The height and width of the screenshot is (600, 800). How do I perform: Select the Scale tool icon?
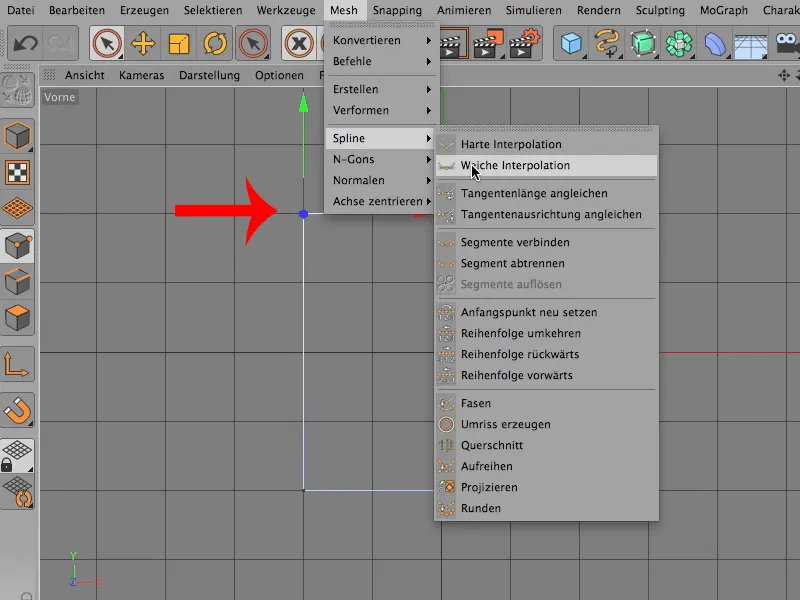179,44
